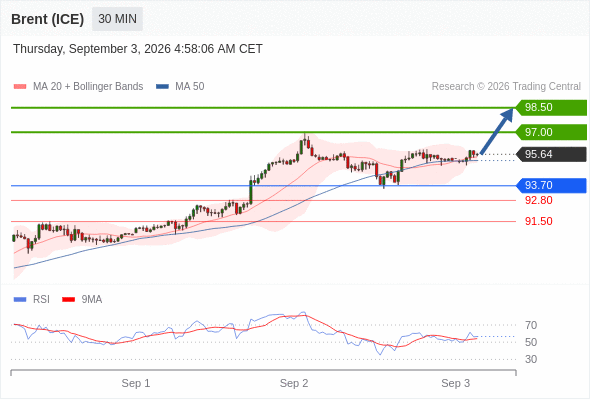Click the 92.80 red support label
Viewport: 590px width, 400px height.
(539, 200)
